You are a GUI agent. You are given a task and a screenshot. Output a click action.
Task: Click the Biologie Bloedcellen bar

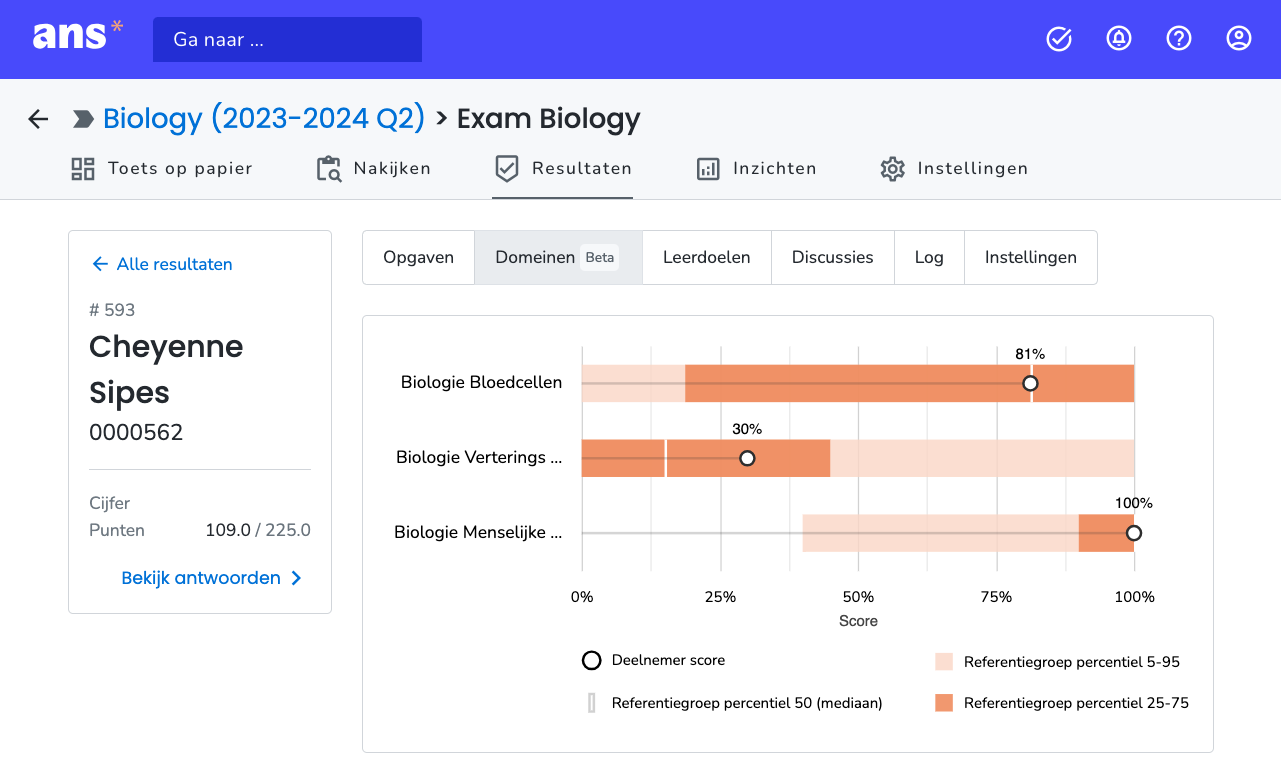pos(858,383)
